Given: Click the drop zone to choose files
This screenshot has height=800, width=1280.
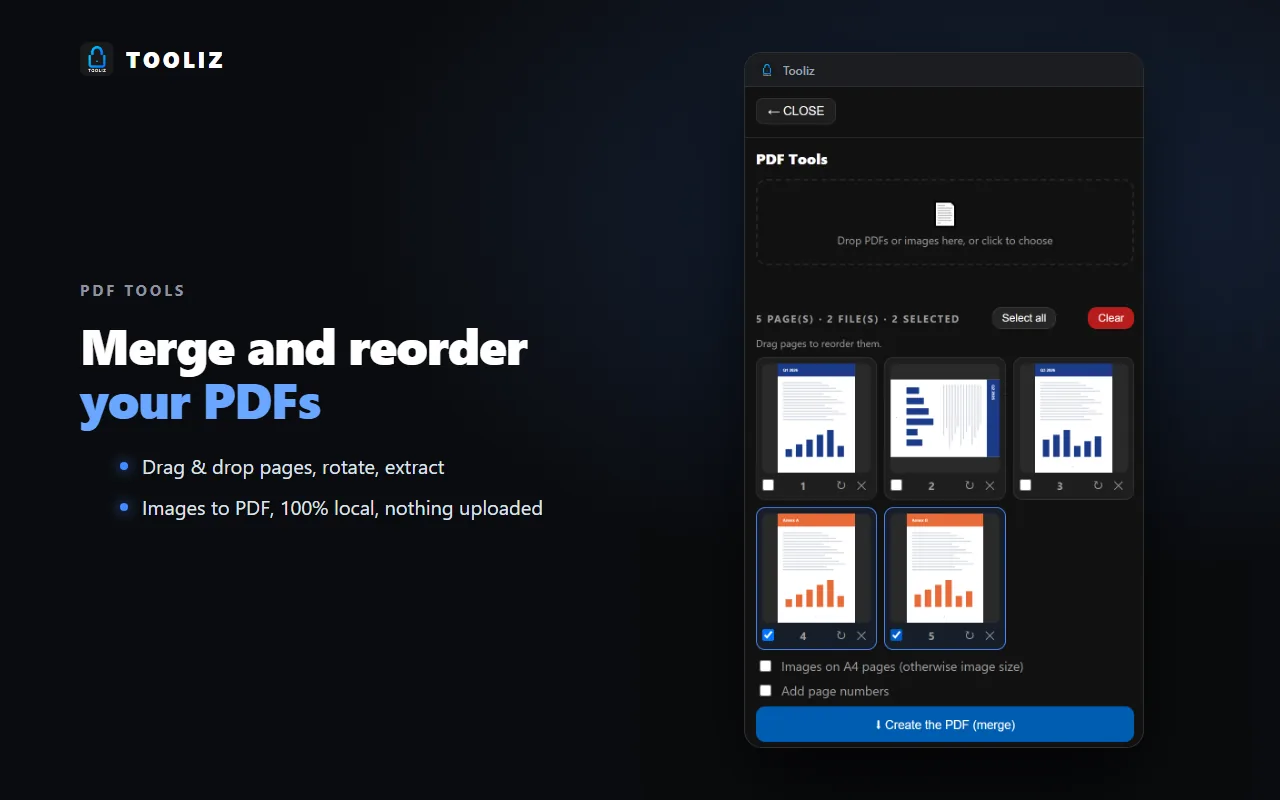Looking at the screenshot, I should pyautogui.click(x=945, y=222).
